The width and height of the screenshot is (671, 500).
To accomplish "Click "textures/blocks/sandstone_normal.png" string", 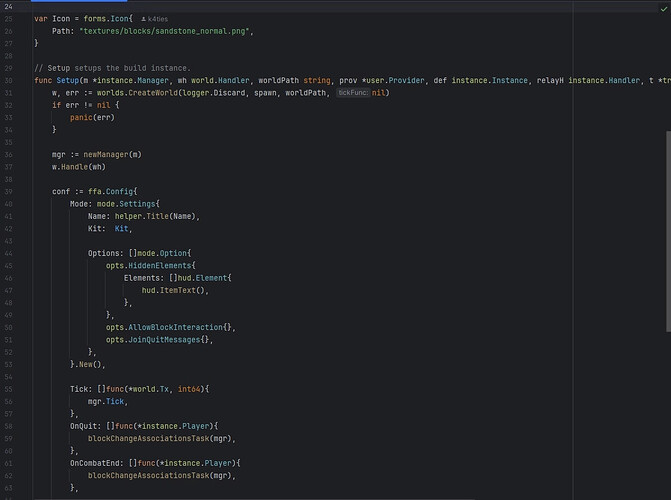I will pos(165,31).
